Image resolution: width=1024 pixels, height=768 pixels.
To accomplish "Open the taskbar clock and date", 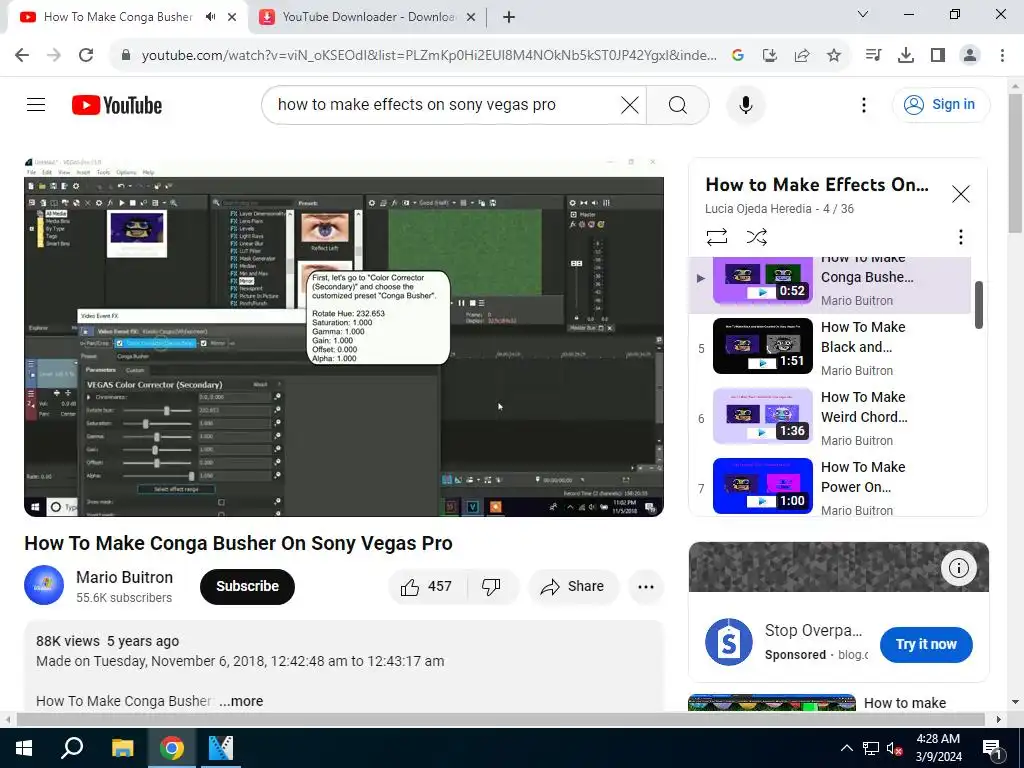I will (938, 748).
